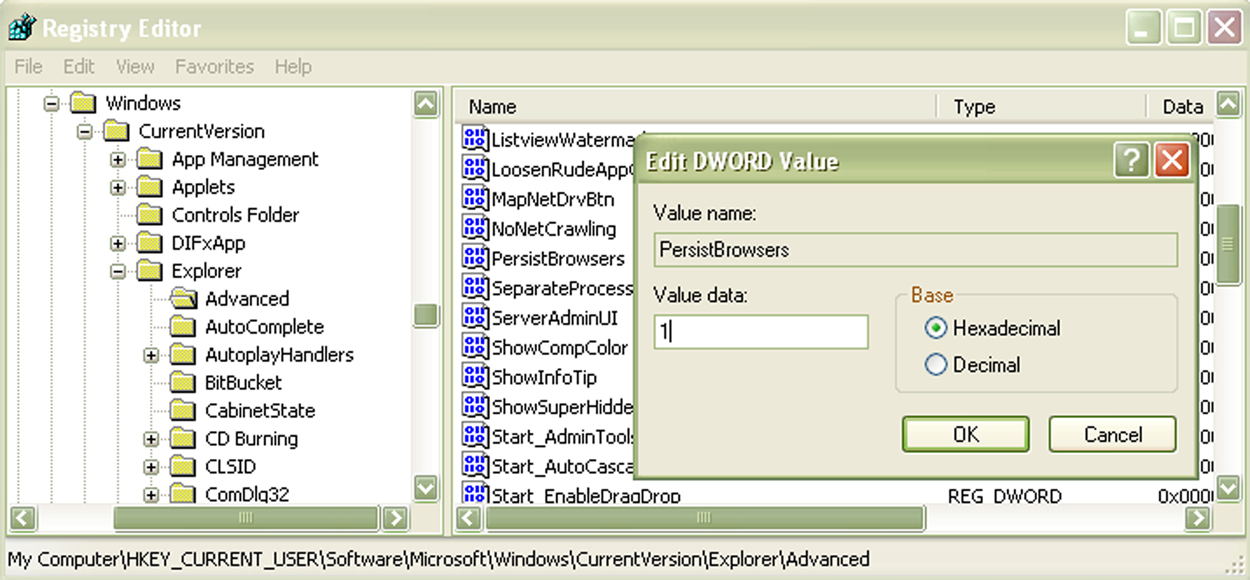Click the PersistBrowsers value icon in list
Image resolution: width=1250 pixels, height=580 pixels.
474,257
